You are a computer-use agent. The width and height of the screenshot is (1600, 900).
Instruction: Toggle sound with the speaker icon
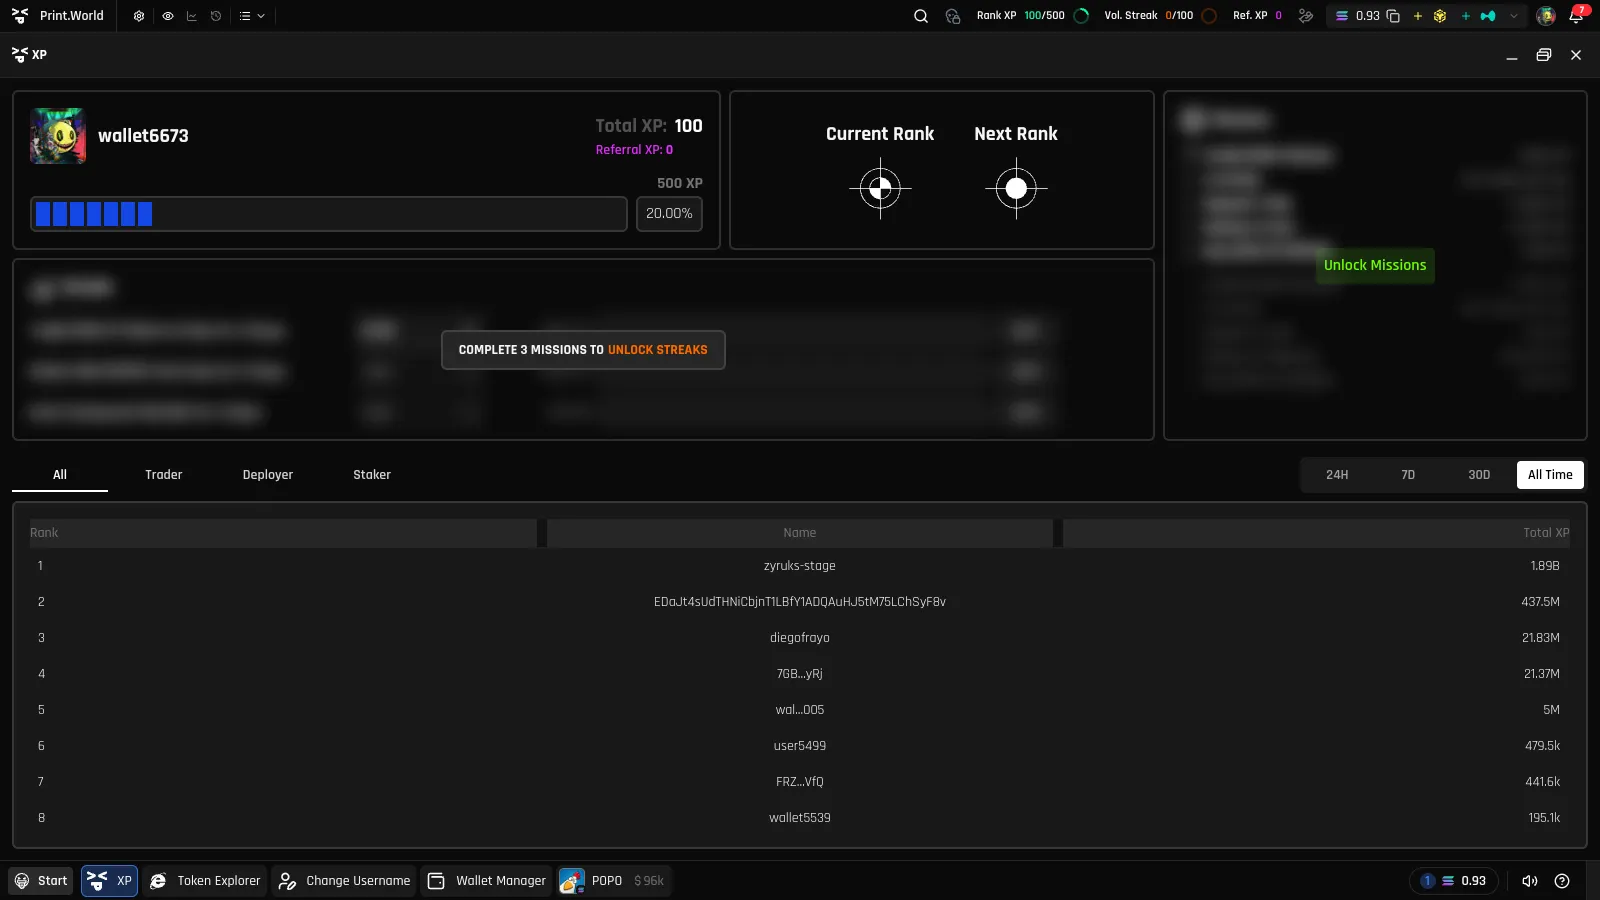(1529, 881)
